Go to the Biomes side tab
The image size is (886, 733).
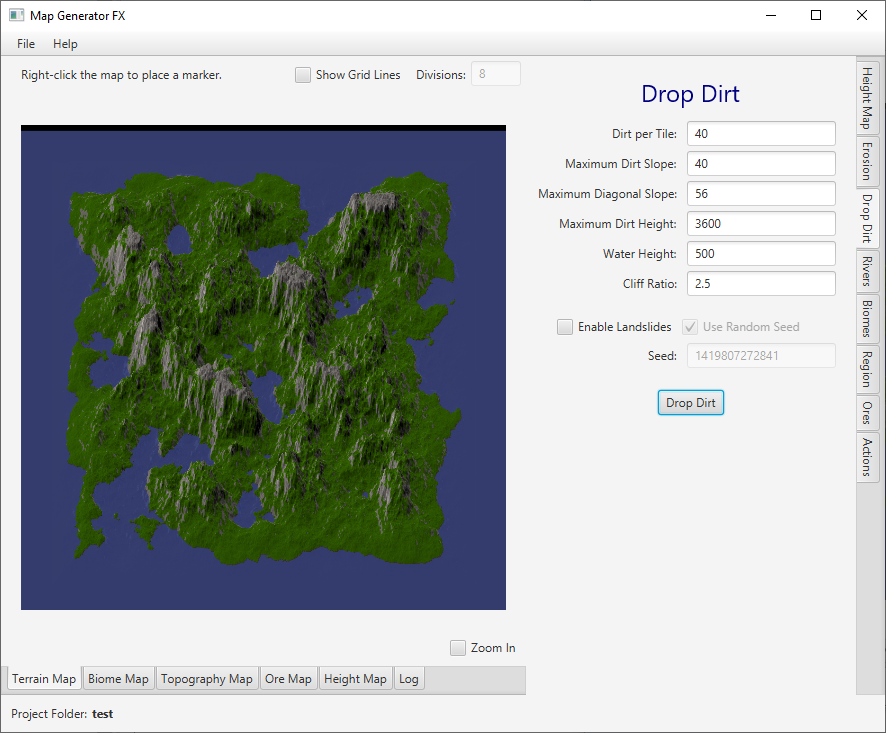(x=867, y=318)
